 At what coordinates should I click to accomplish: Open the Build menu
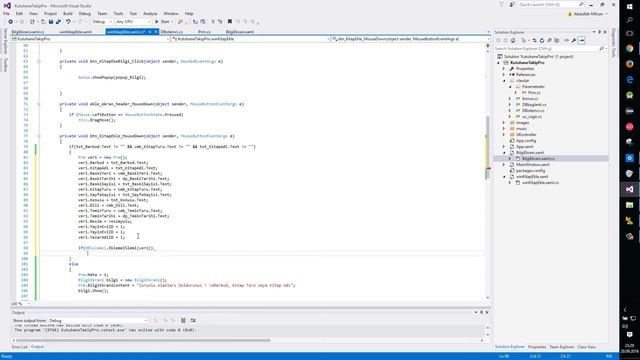tap(68, 13)
